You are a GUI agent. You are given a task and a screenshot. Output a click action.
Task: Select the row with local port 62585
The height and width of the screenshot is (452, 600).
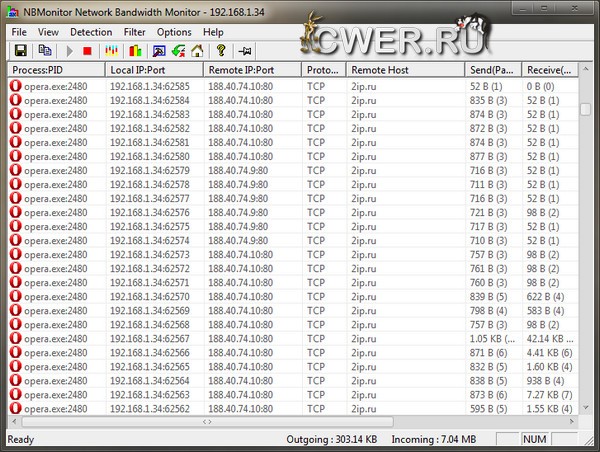[x=150, y=86]
